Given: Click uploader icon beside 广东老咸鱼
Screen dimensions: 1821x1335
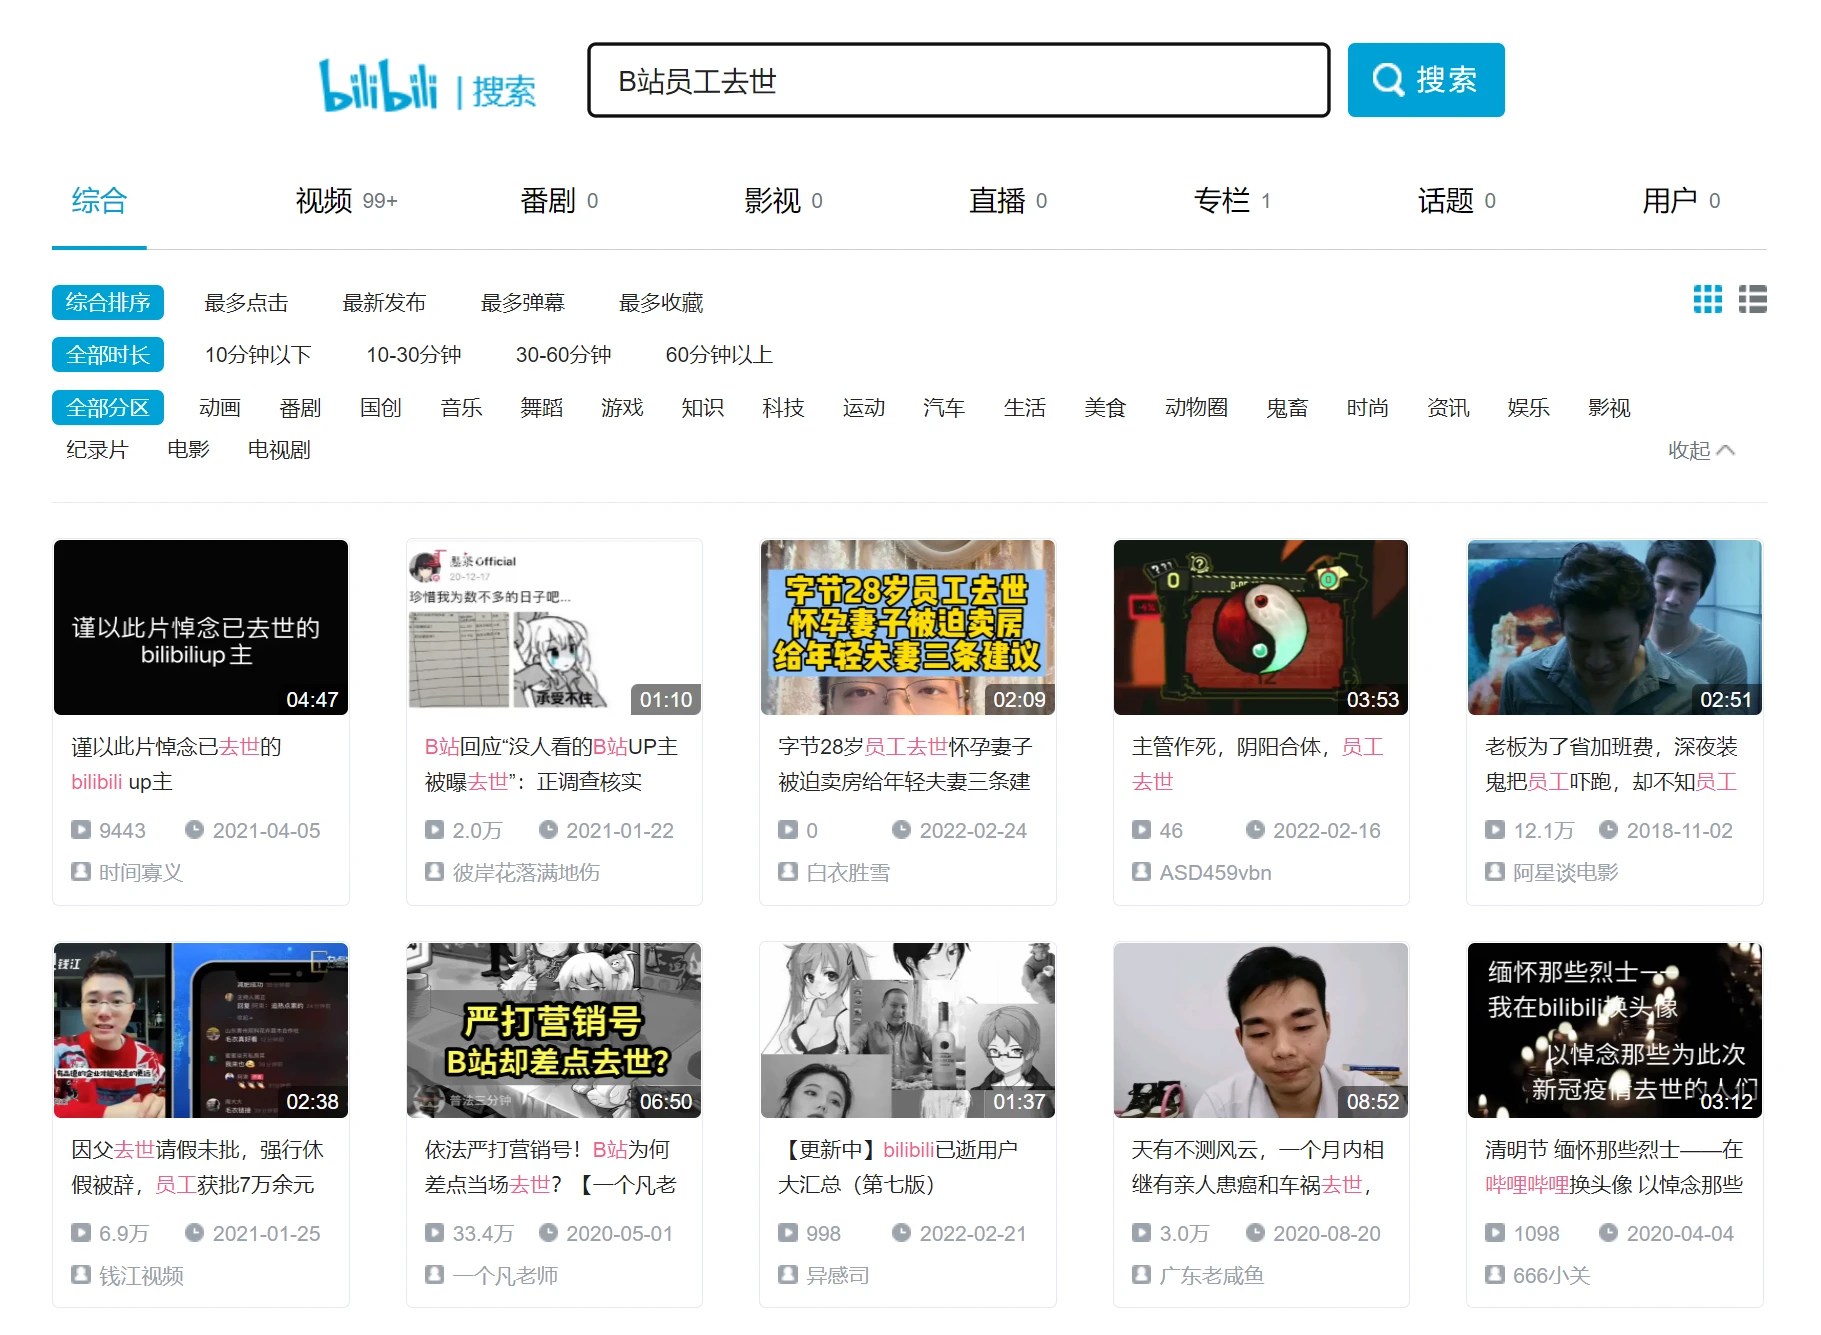Looking at the screenshot, I should (x=1141, y=1274).
